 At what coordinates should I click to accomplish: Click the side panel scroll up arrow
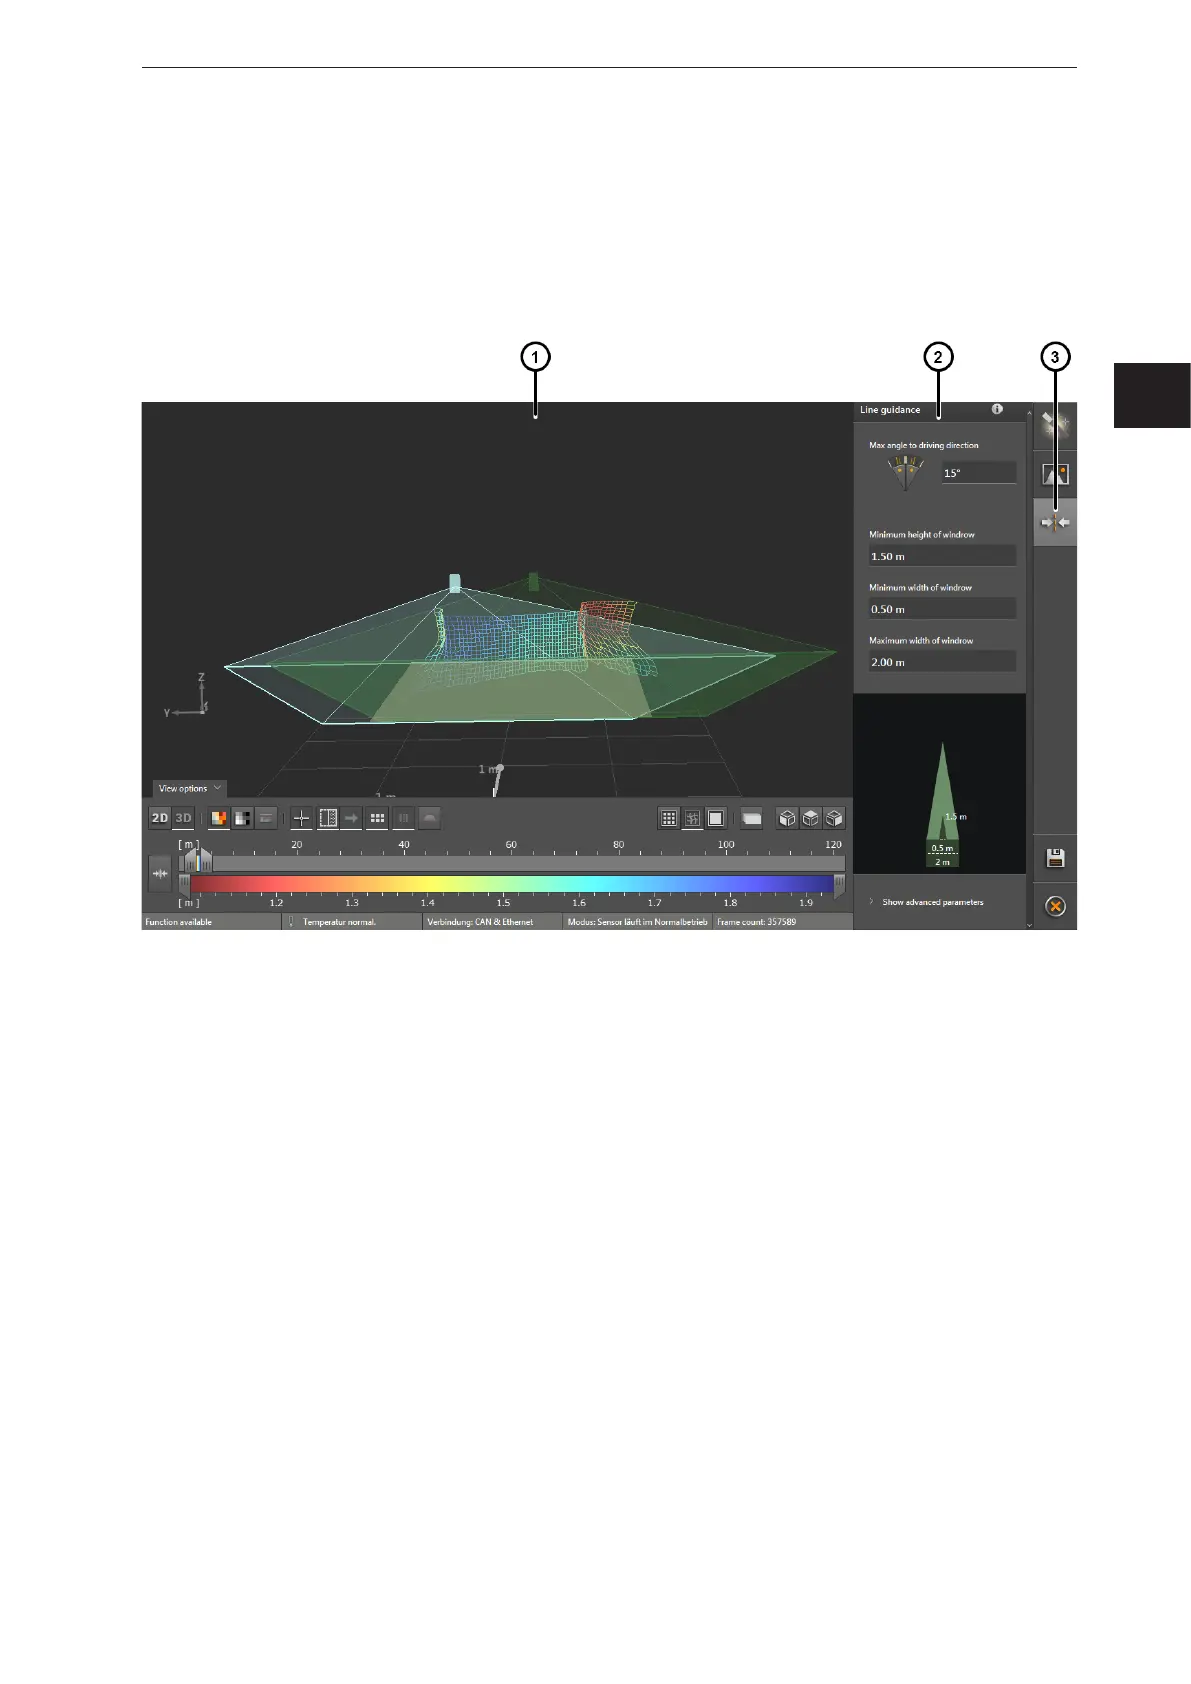(x=1029, y=411)
